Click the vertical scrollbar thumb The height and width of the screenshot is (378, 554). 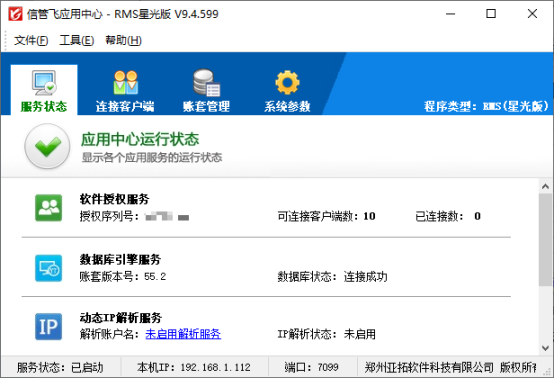(545, 240)
